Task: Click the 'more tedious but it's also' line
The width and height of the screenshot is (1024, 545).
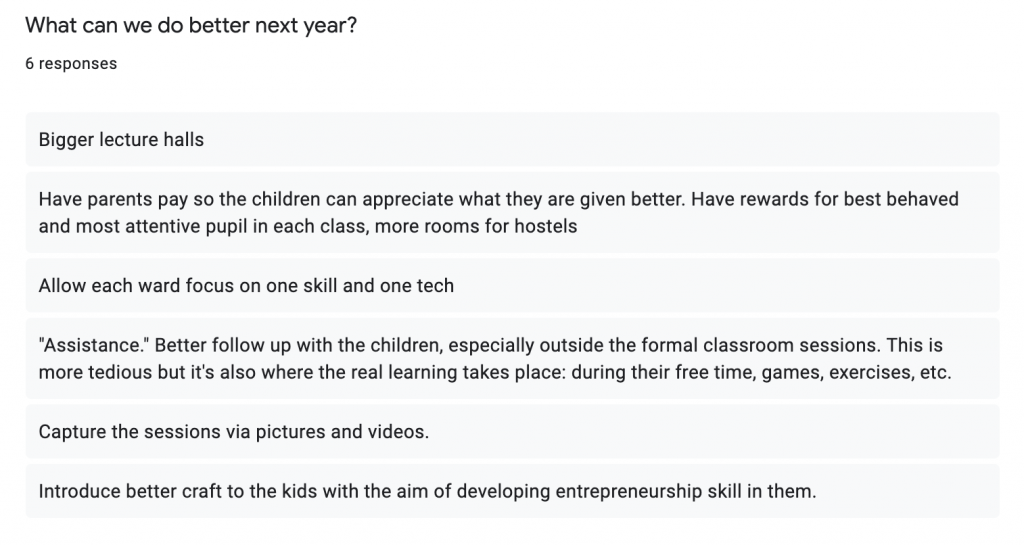Action: 494,372
